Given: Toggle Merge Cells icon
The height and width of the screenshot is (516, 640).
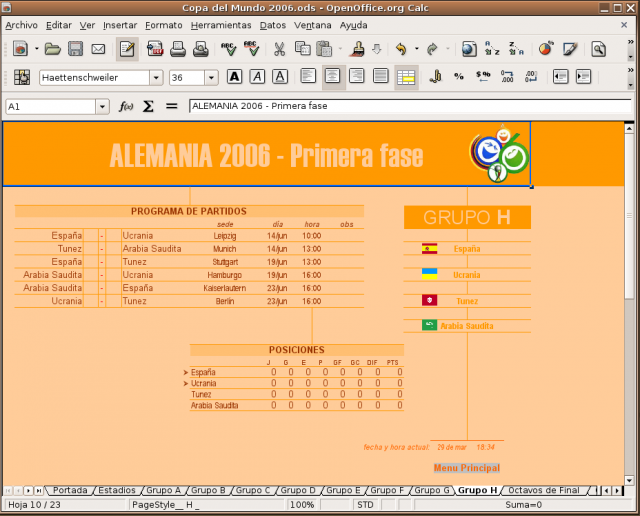Looking at the screenshot, I should (x=406, y=77).
